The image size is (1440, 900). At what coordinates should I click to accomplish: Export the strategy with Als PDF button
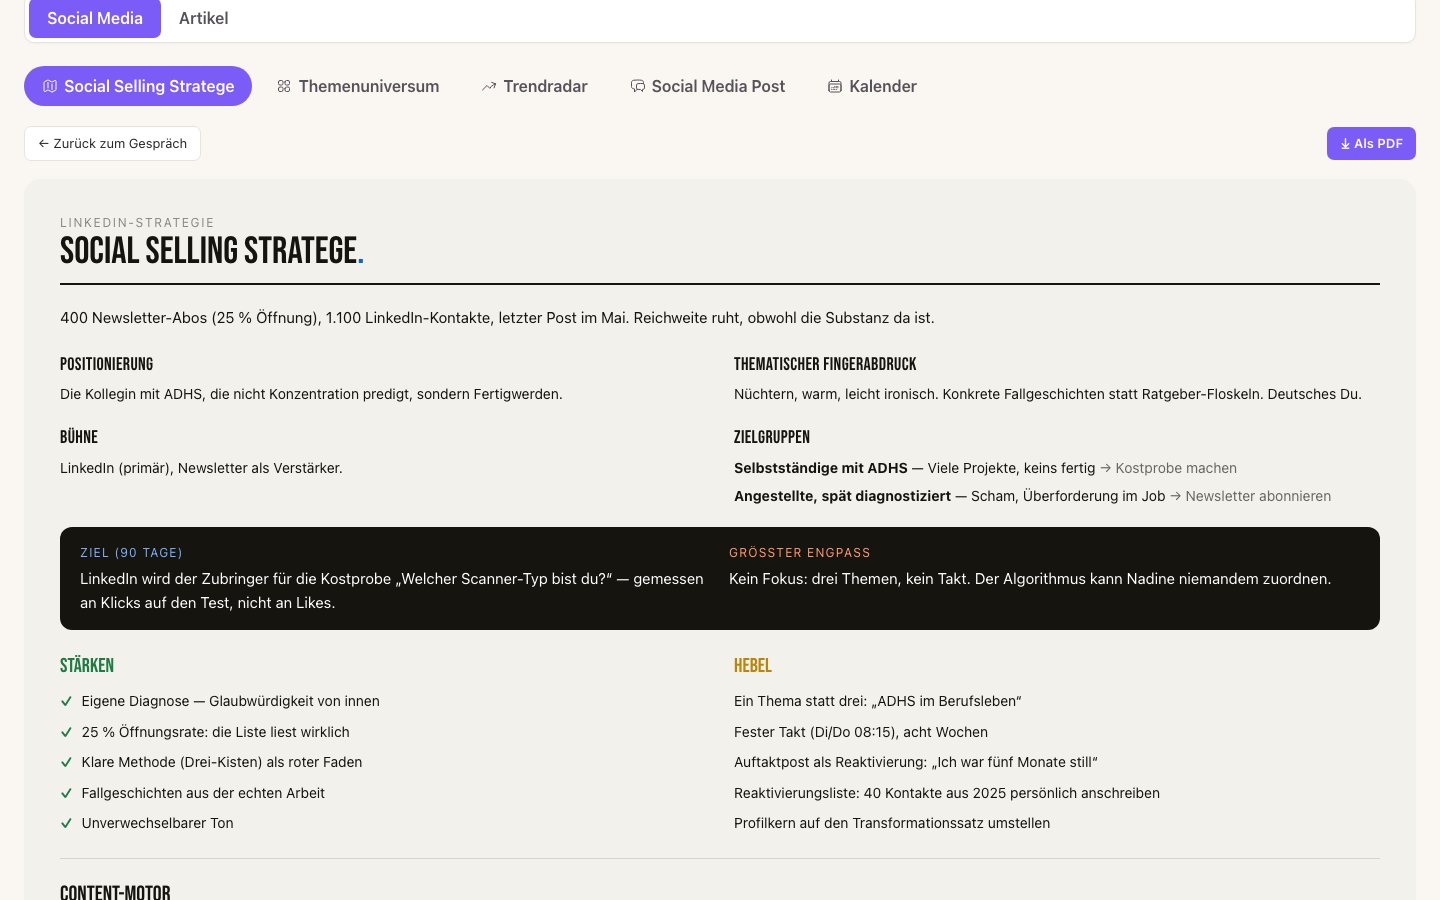1371,144
